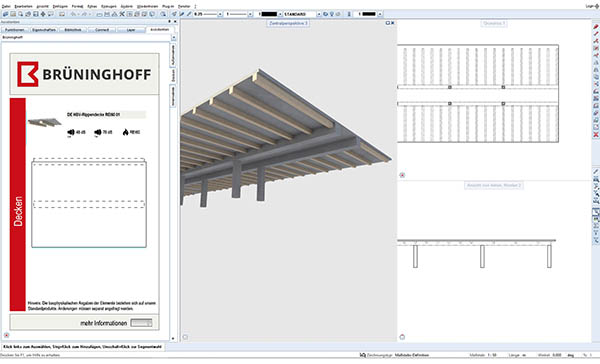Click the fire resistance REI60 flame icon

[126, 132]
